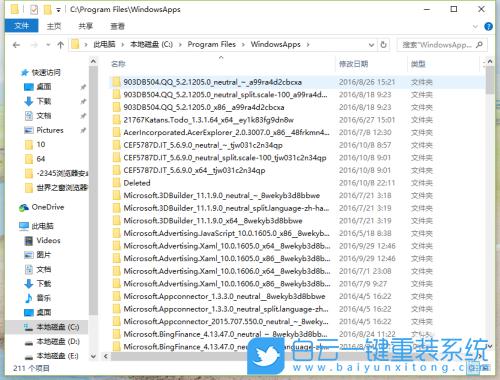Select 本地磁盘 (E:) in the navigation pane

tap(57, 356)
